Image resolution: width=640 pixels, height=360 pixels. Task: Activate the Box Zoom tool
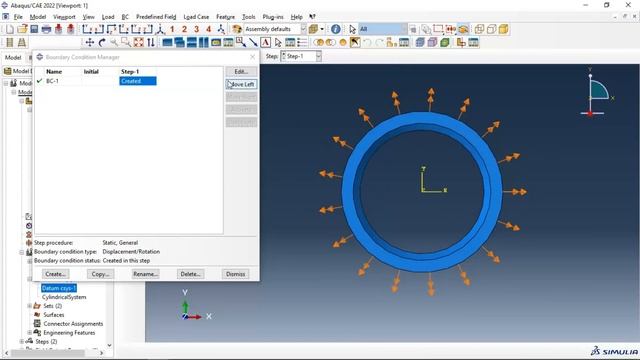(126, 42)
